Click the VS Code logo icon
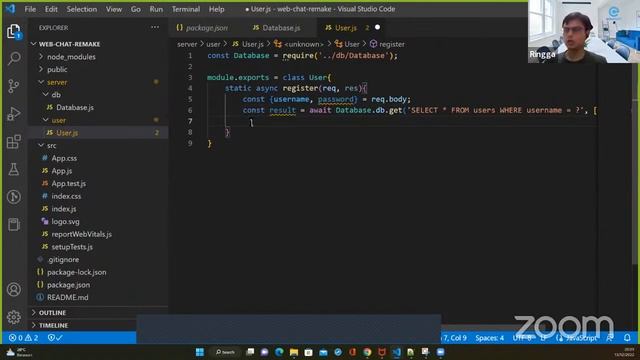 coord(10,9)
